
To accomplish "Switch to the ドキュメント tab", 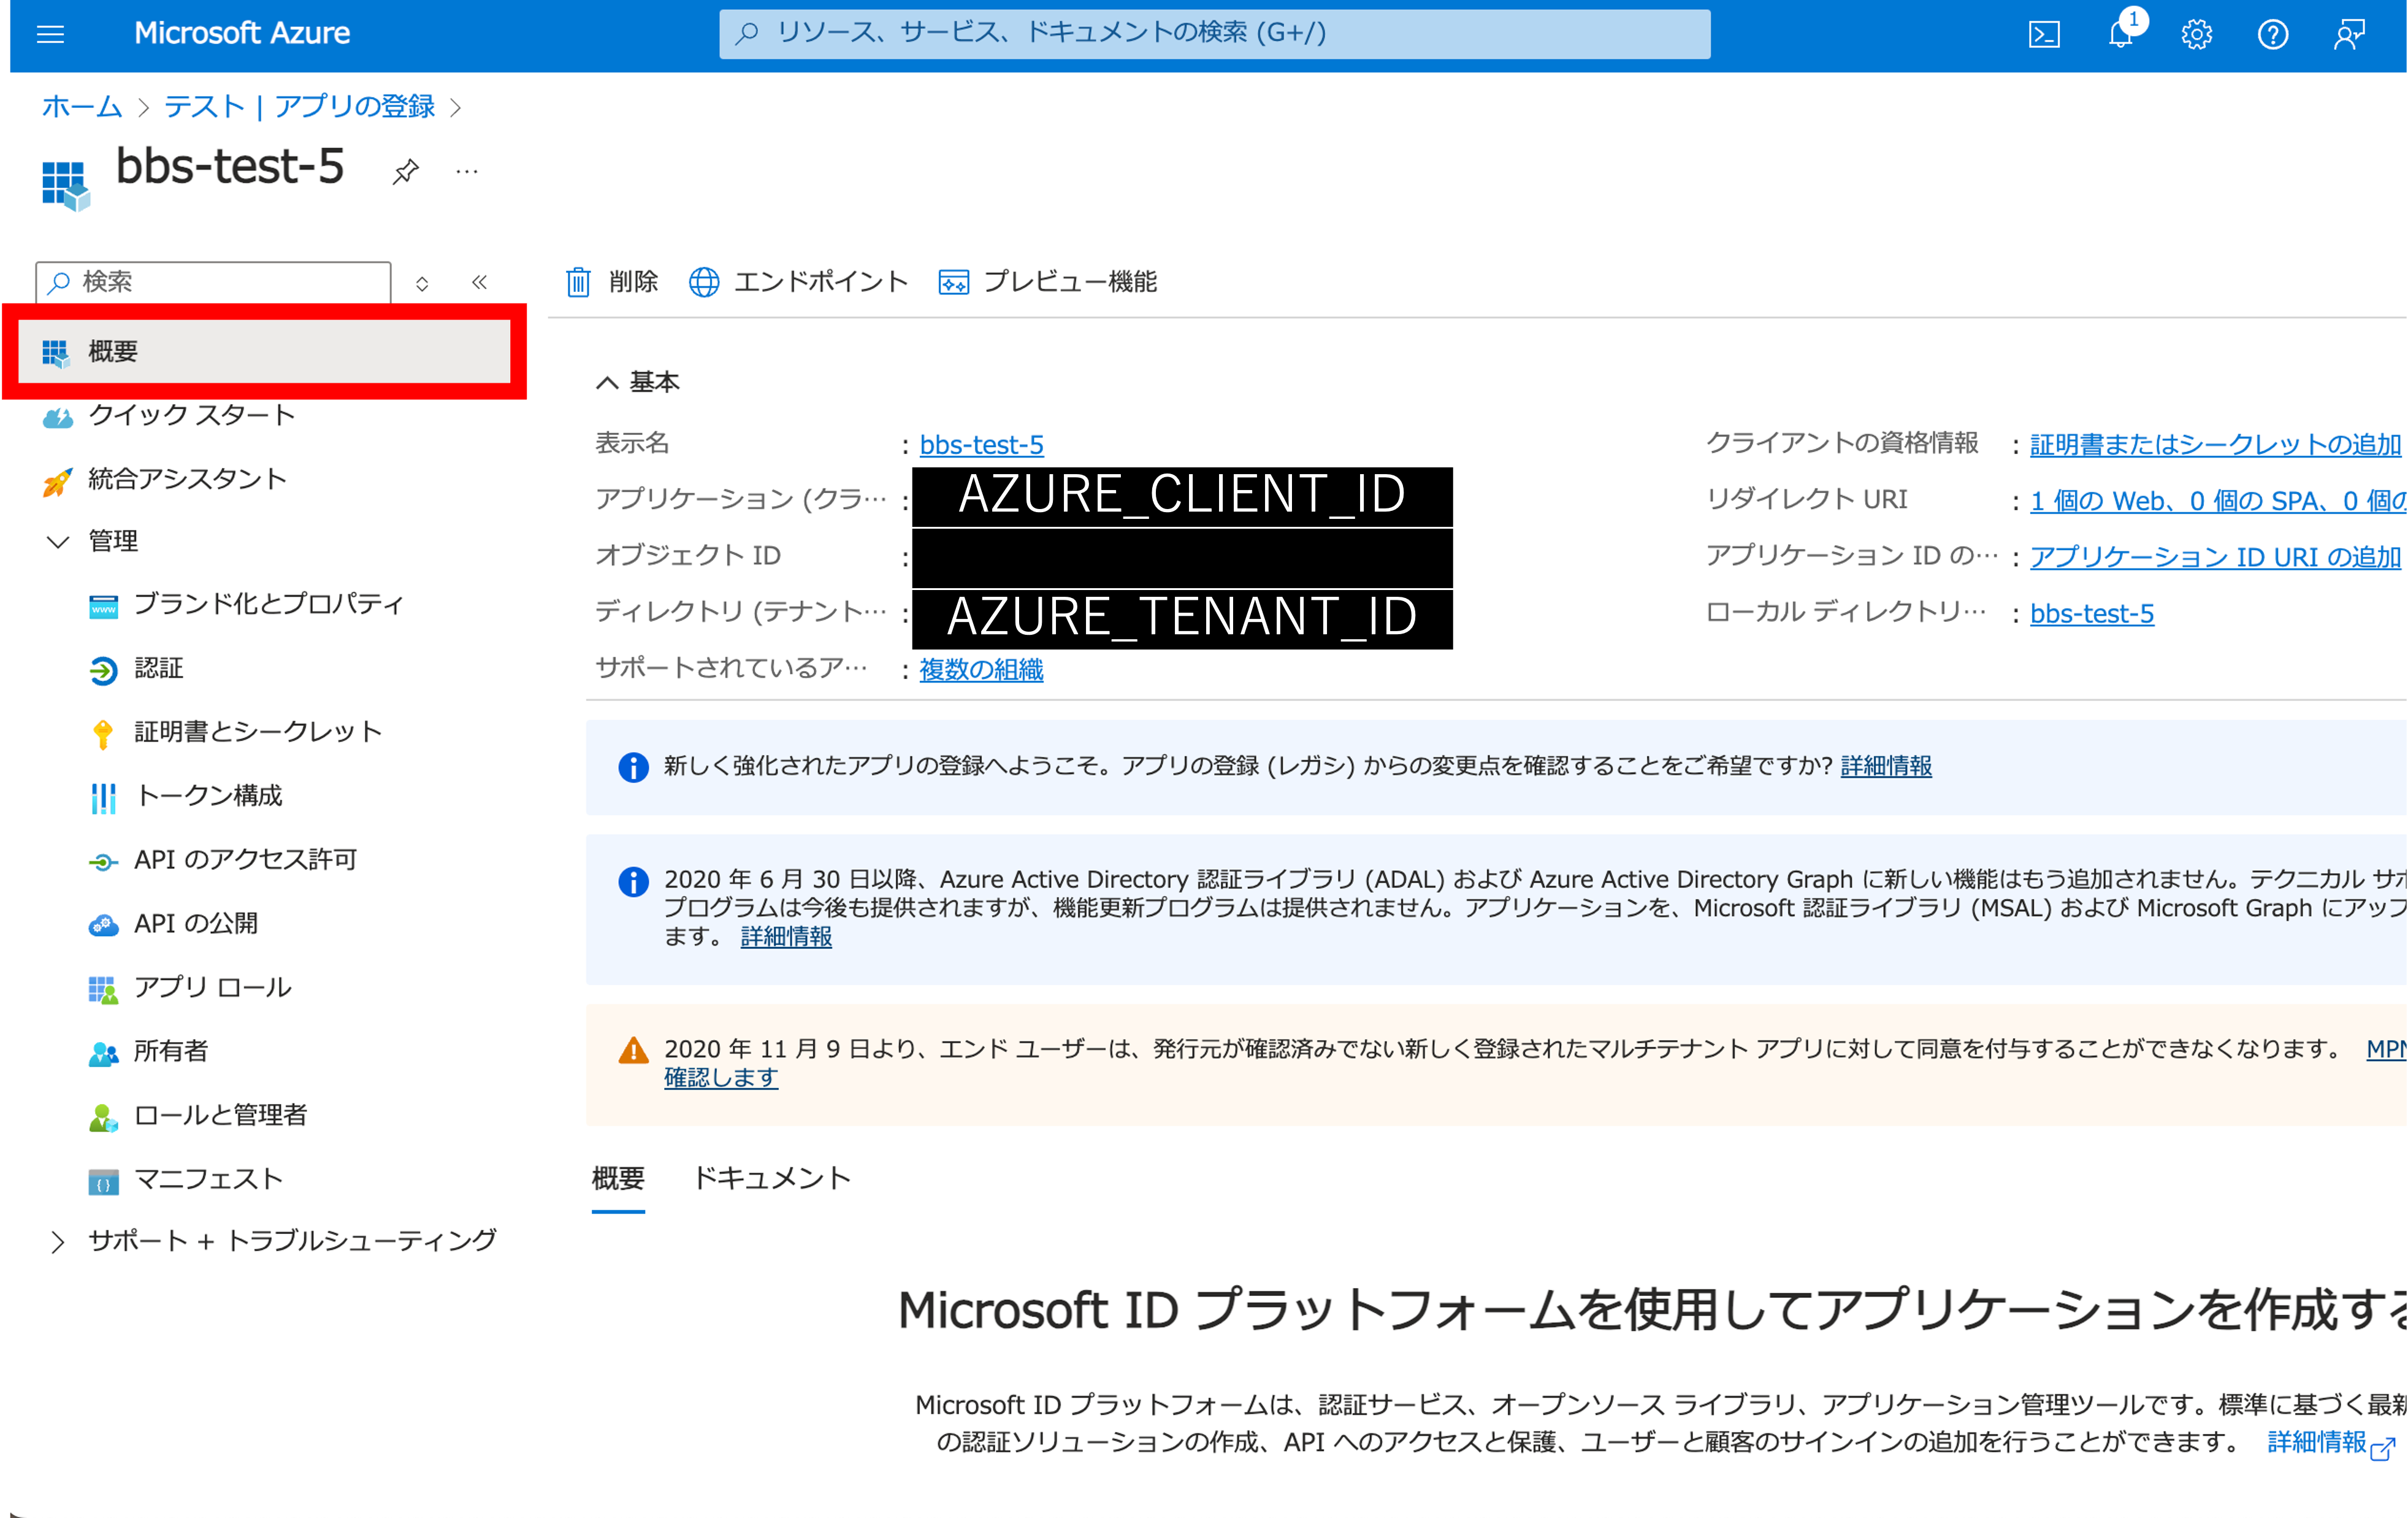I will tap(771, 1178).
